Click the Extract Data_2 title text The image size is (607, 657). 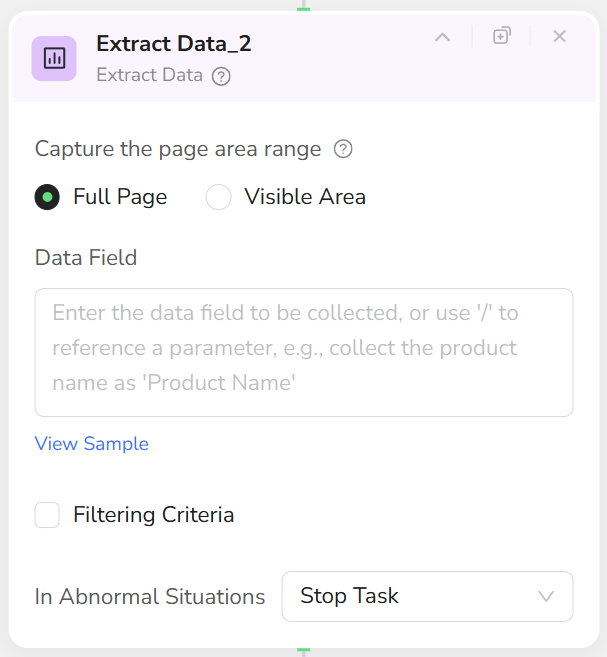point(173,43)
